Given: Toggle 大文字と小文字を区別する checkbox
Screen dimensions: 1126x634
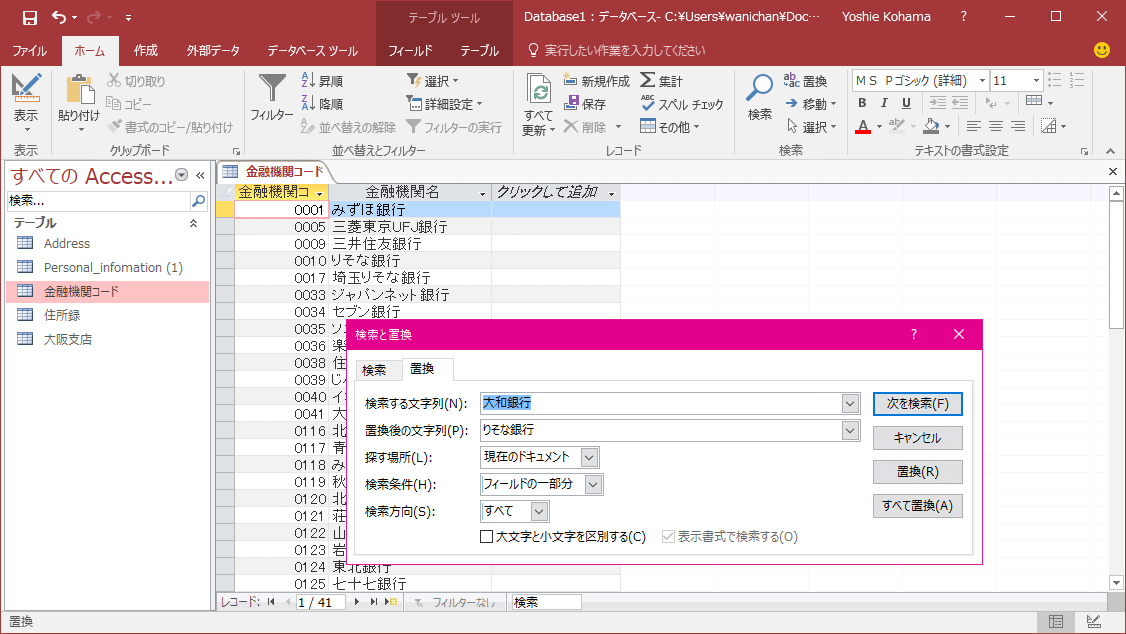Looking at the screenshot, I should click(486, 536).
